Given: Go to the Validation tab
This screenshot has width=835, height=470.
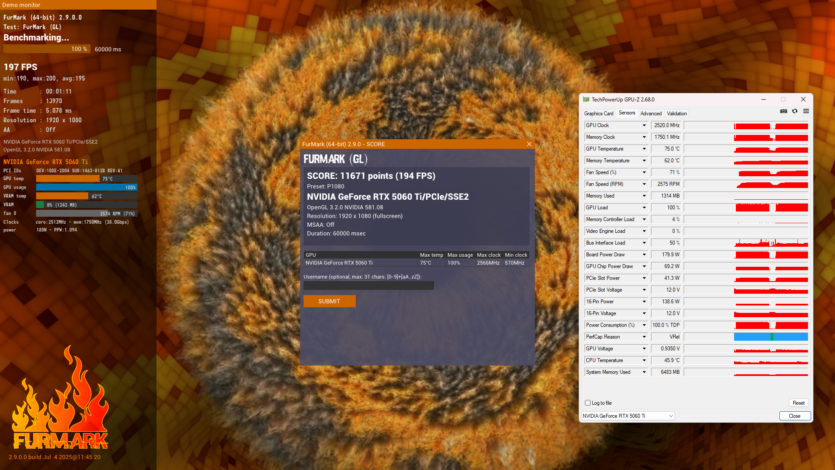Looking at the screenshot, I should point(677,113).
